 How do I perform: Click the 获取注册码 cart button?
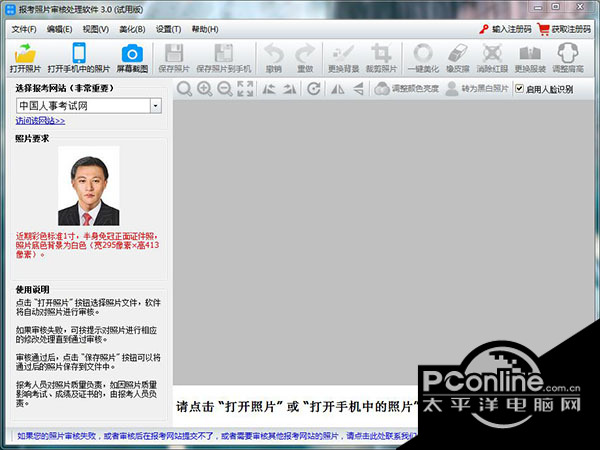point(563,29)
